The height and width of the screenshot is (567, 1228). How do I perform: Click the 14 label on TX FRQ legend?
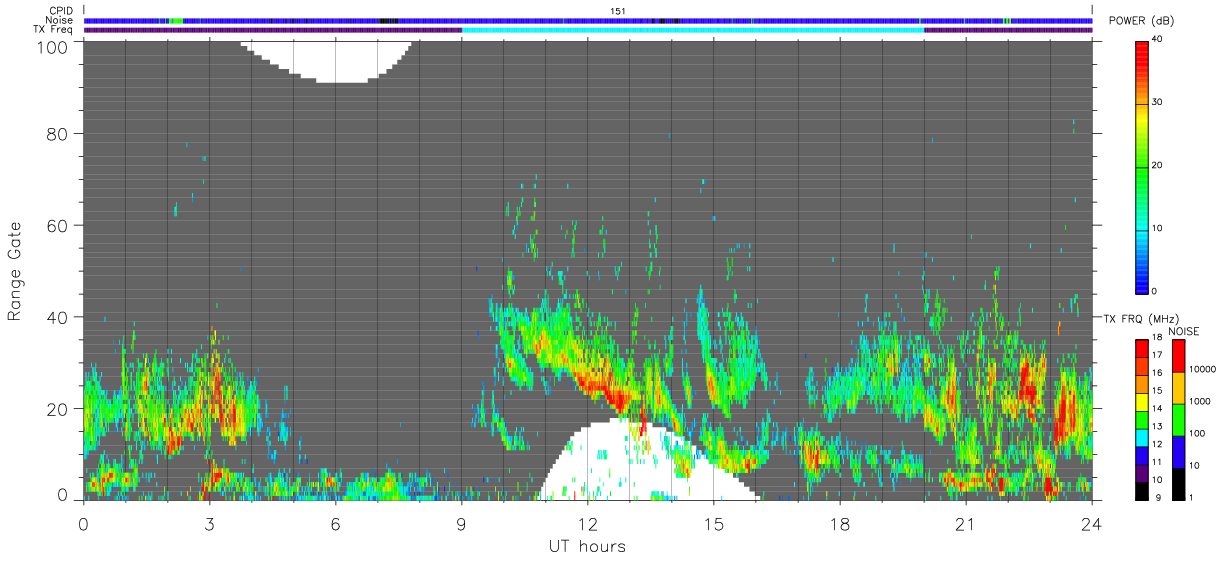tap(1158, 409)
